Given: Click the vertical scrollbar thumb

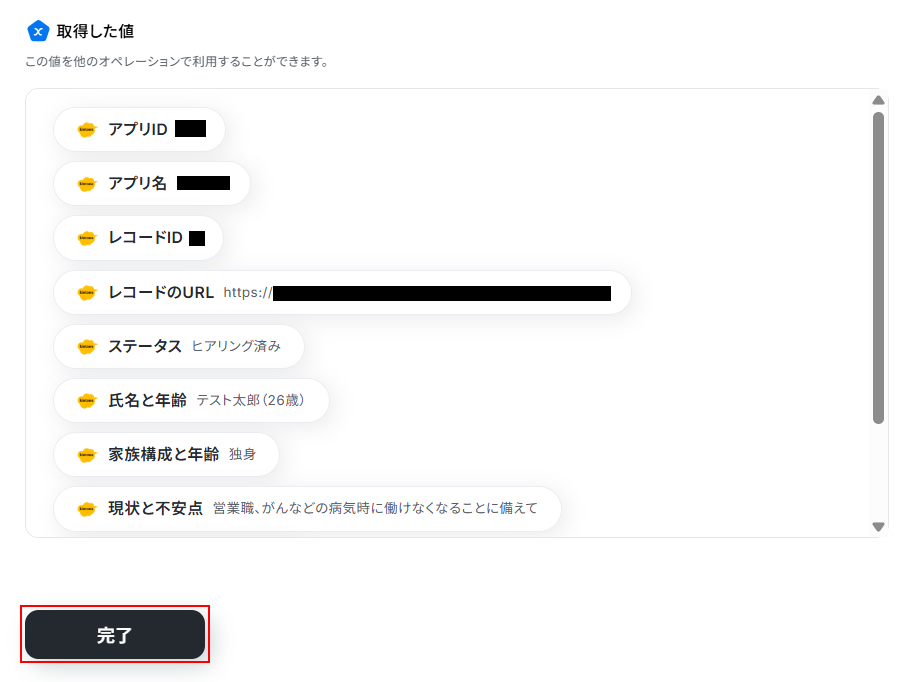Looking at the screenshot, I should pos(878,268).
